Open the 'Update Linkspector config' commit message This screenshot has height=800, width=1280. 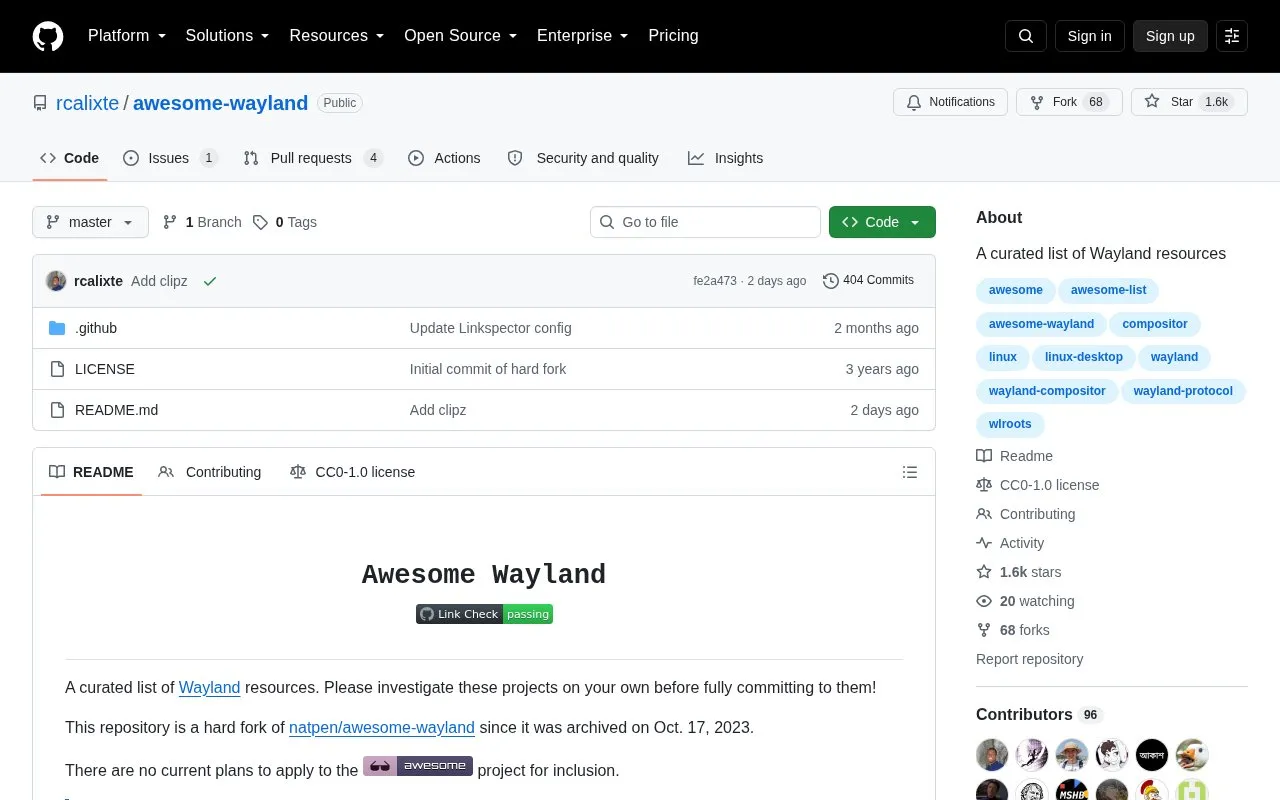[491, 328]
